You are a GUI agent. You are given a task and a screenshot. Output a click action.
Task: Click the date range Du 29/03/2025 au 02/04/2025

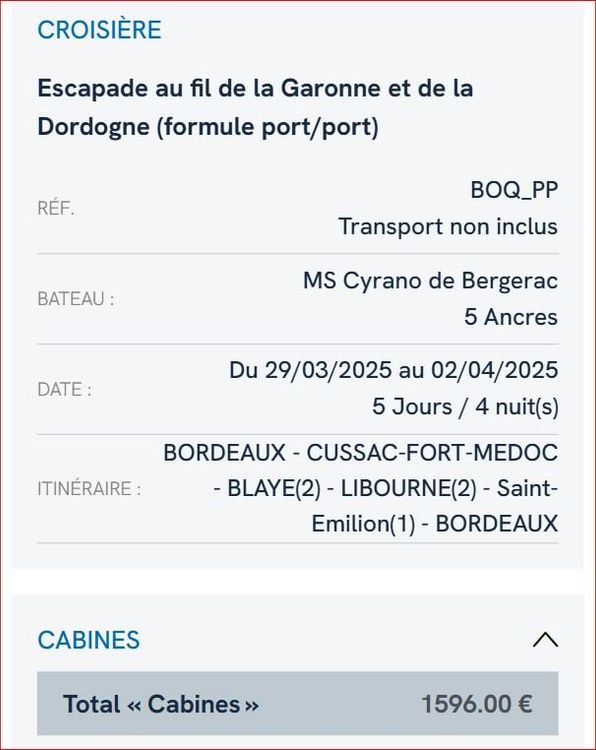[393, 370]
